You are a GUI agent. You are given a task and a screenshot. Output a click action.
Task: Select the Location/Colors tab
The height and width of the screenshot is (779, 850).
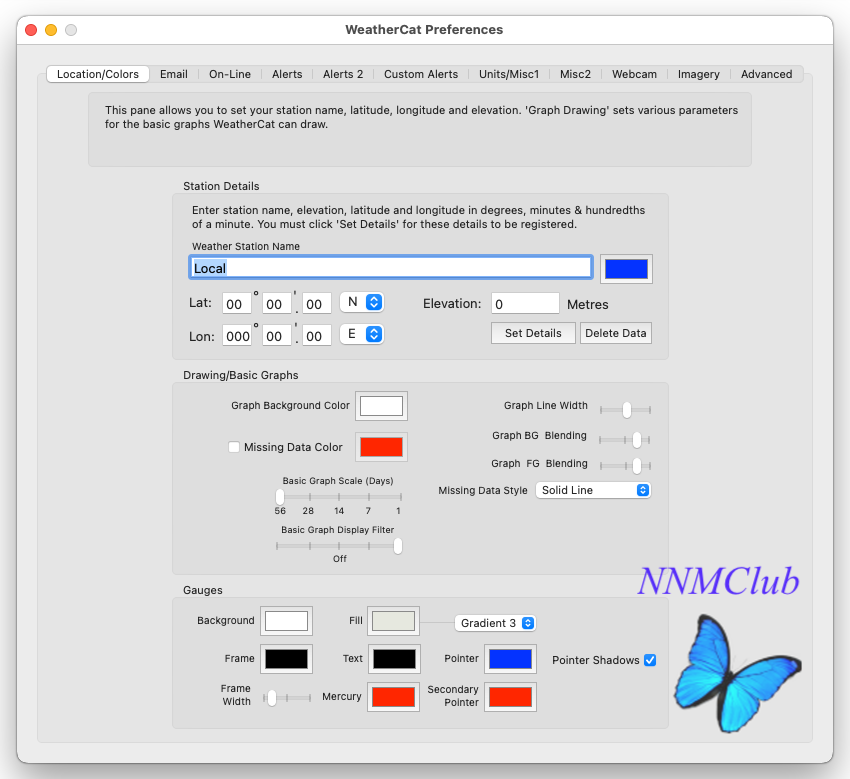click(x=98, y=74)
